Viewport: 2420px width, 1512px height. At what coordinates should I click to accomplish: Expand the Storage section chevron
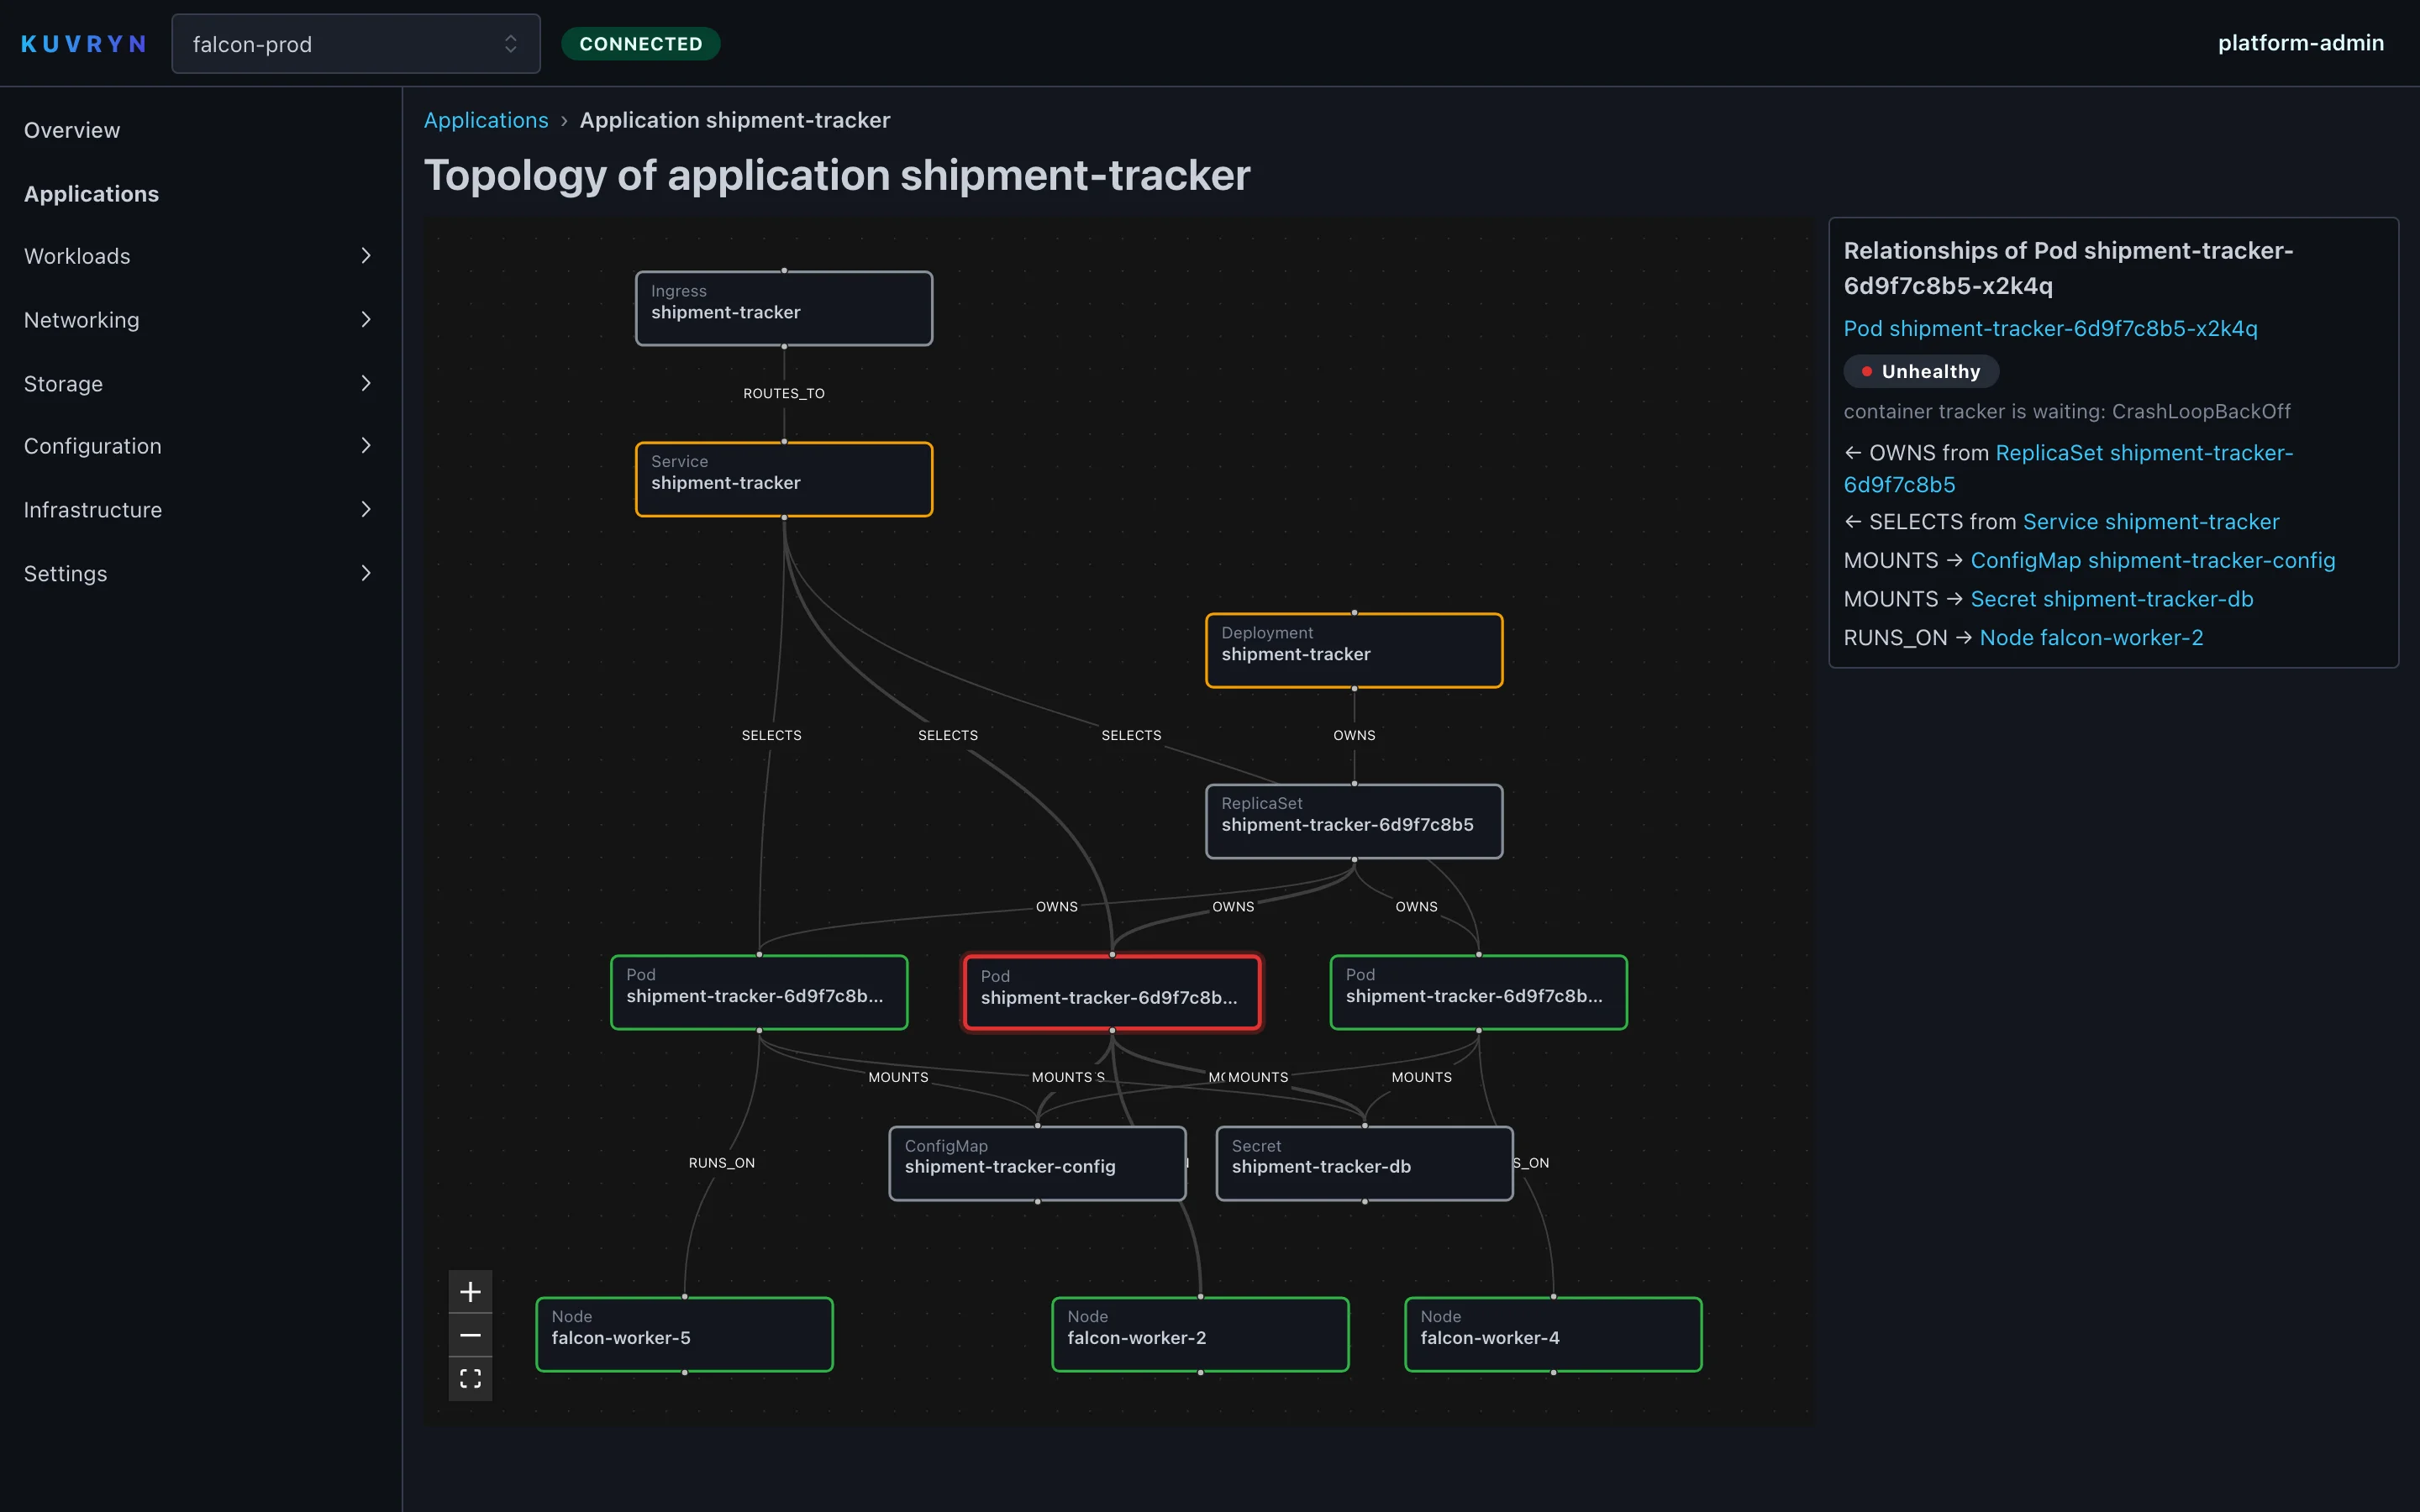(366, 384)
